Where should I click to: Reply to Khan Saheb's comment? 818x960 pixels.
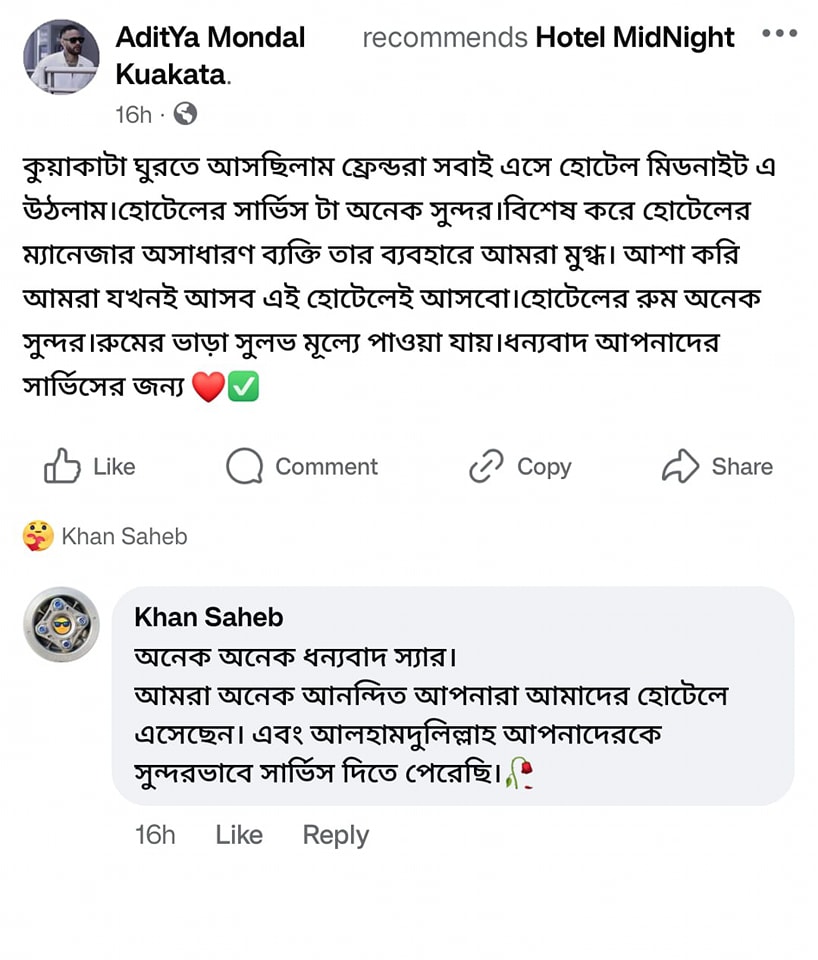click(335, 835)
